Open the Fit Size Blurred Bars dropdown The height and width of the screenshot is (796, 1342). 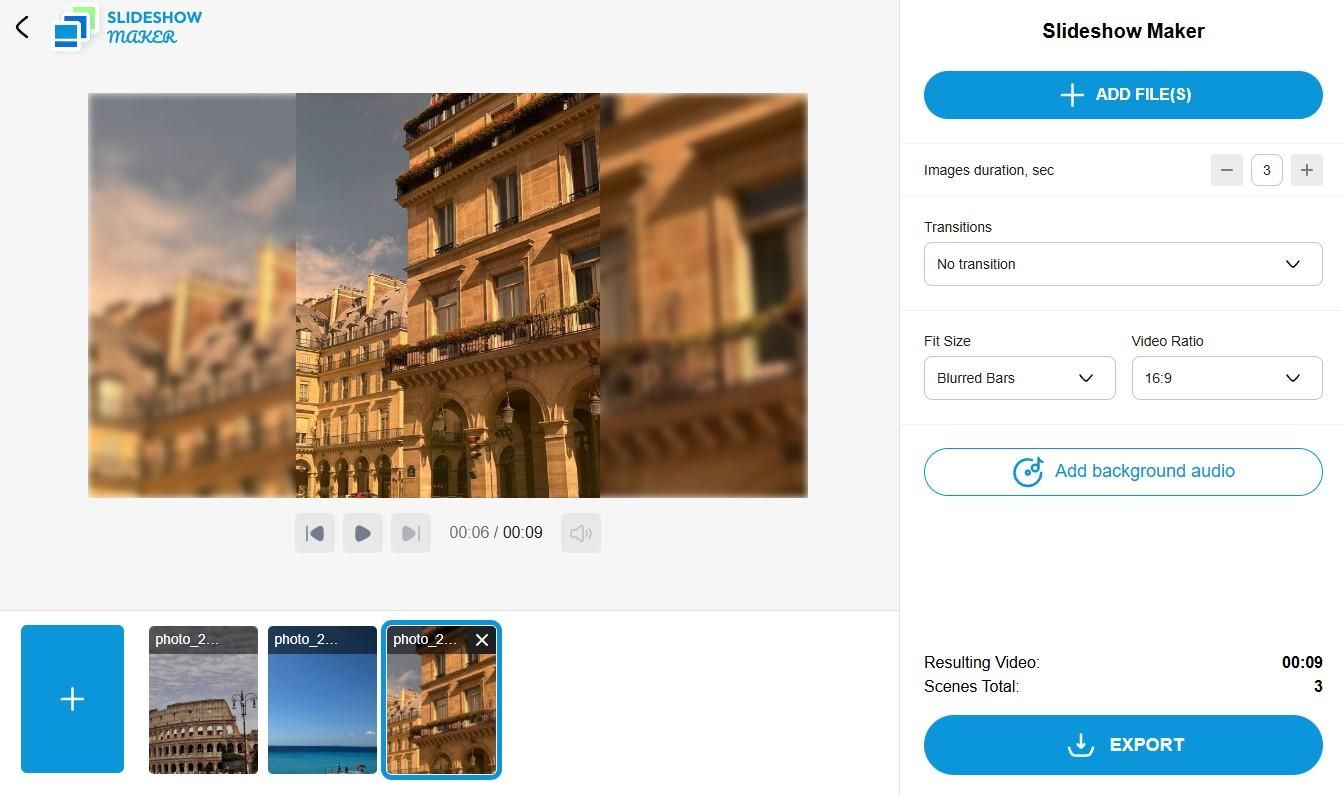click(x=1019, y=378)
